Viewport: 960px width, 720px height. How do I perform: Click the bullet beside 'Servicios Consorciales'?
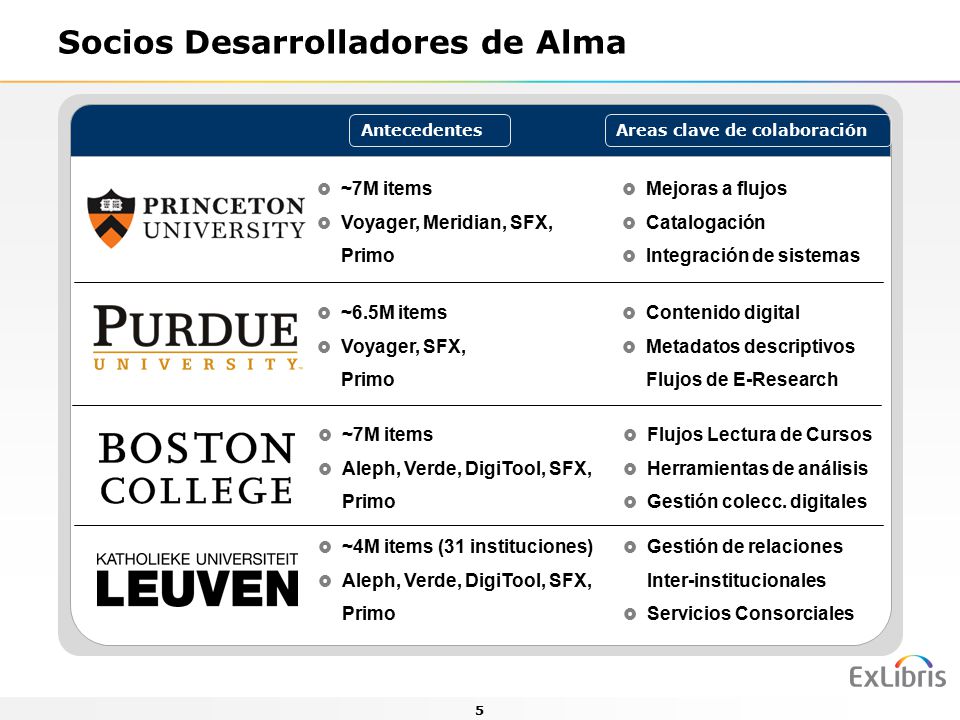click(x=630, y=614)
